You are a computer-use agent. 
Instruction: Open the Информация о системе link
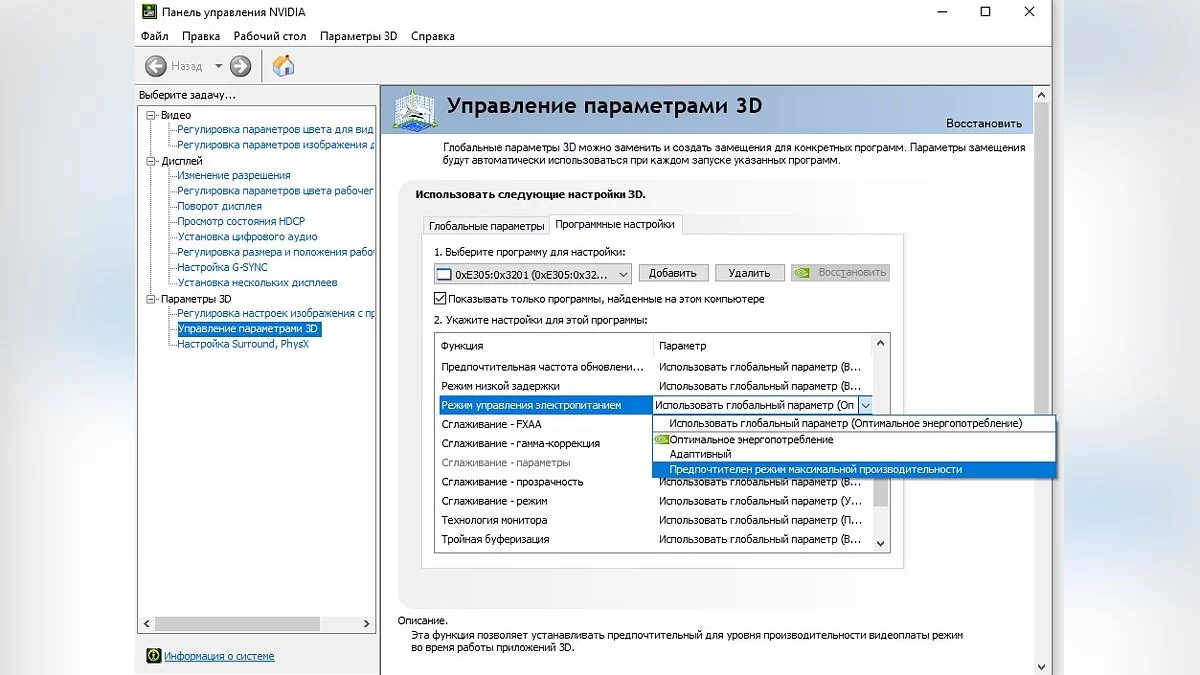[x=219, y=656]
